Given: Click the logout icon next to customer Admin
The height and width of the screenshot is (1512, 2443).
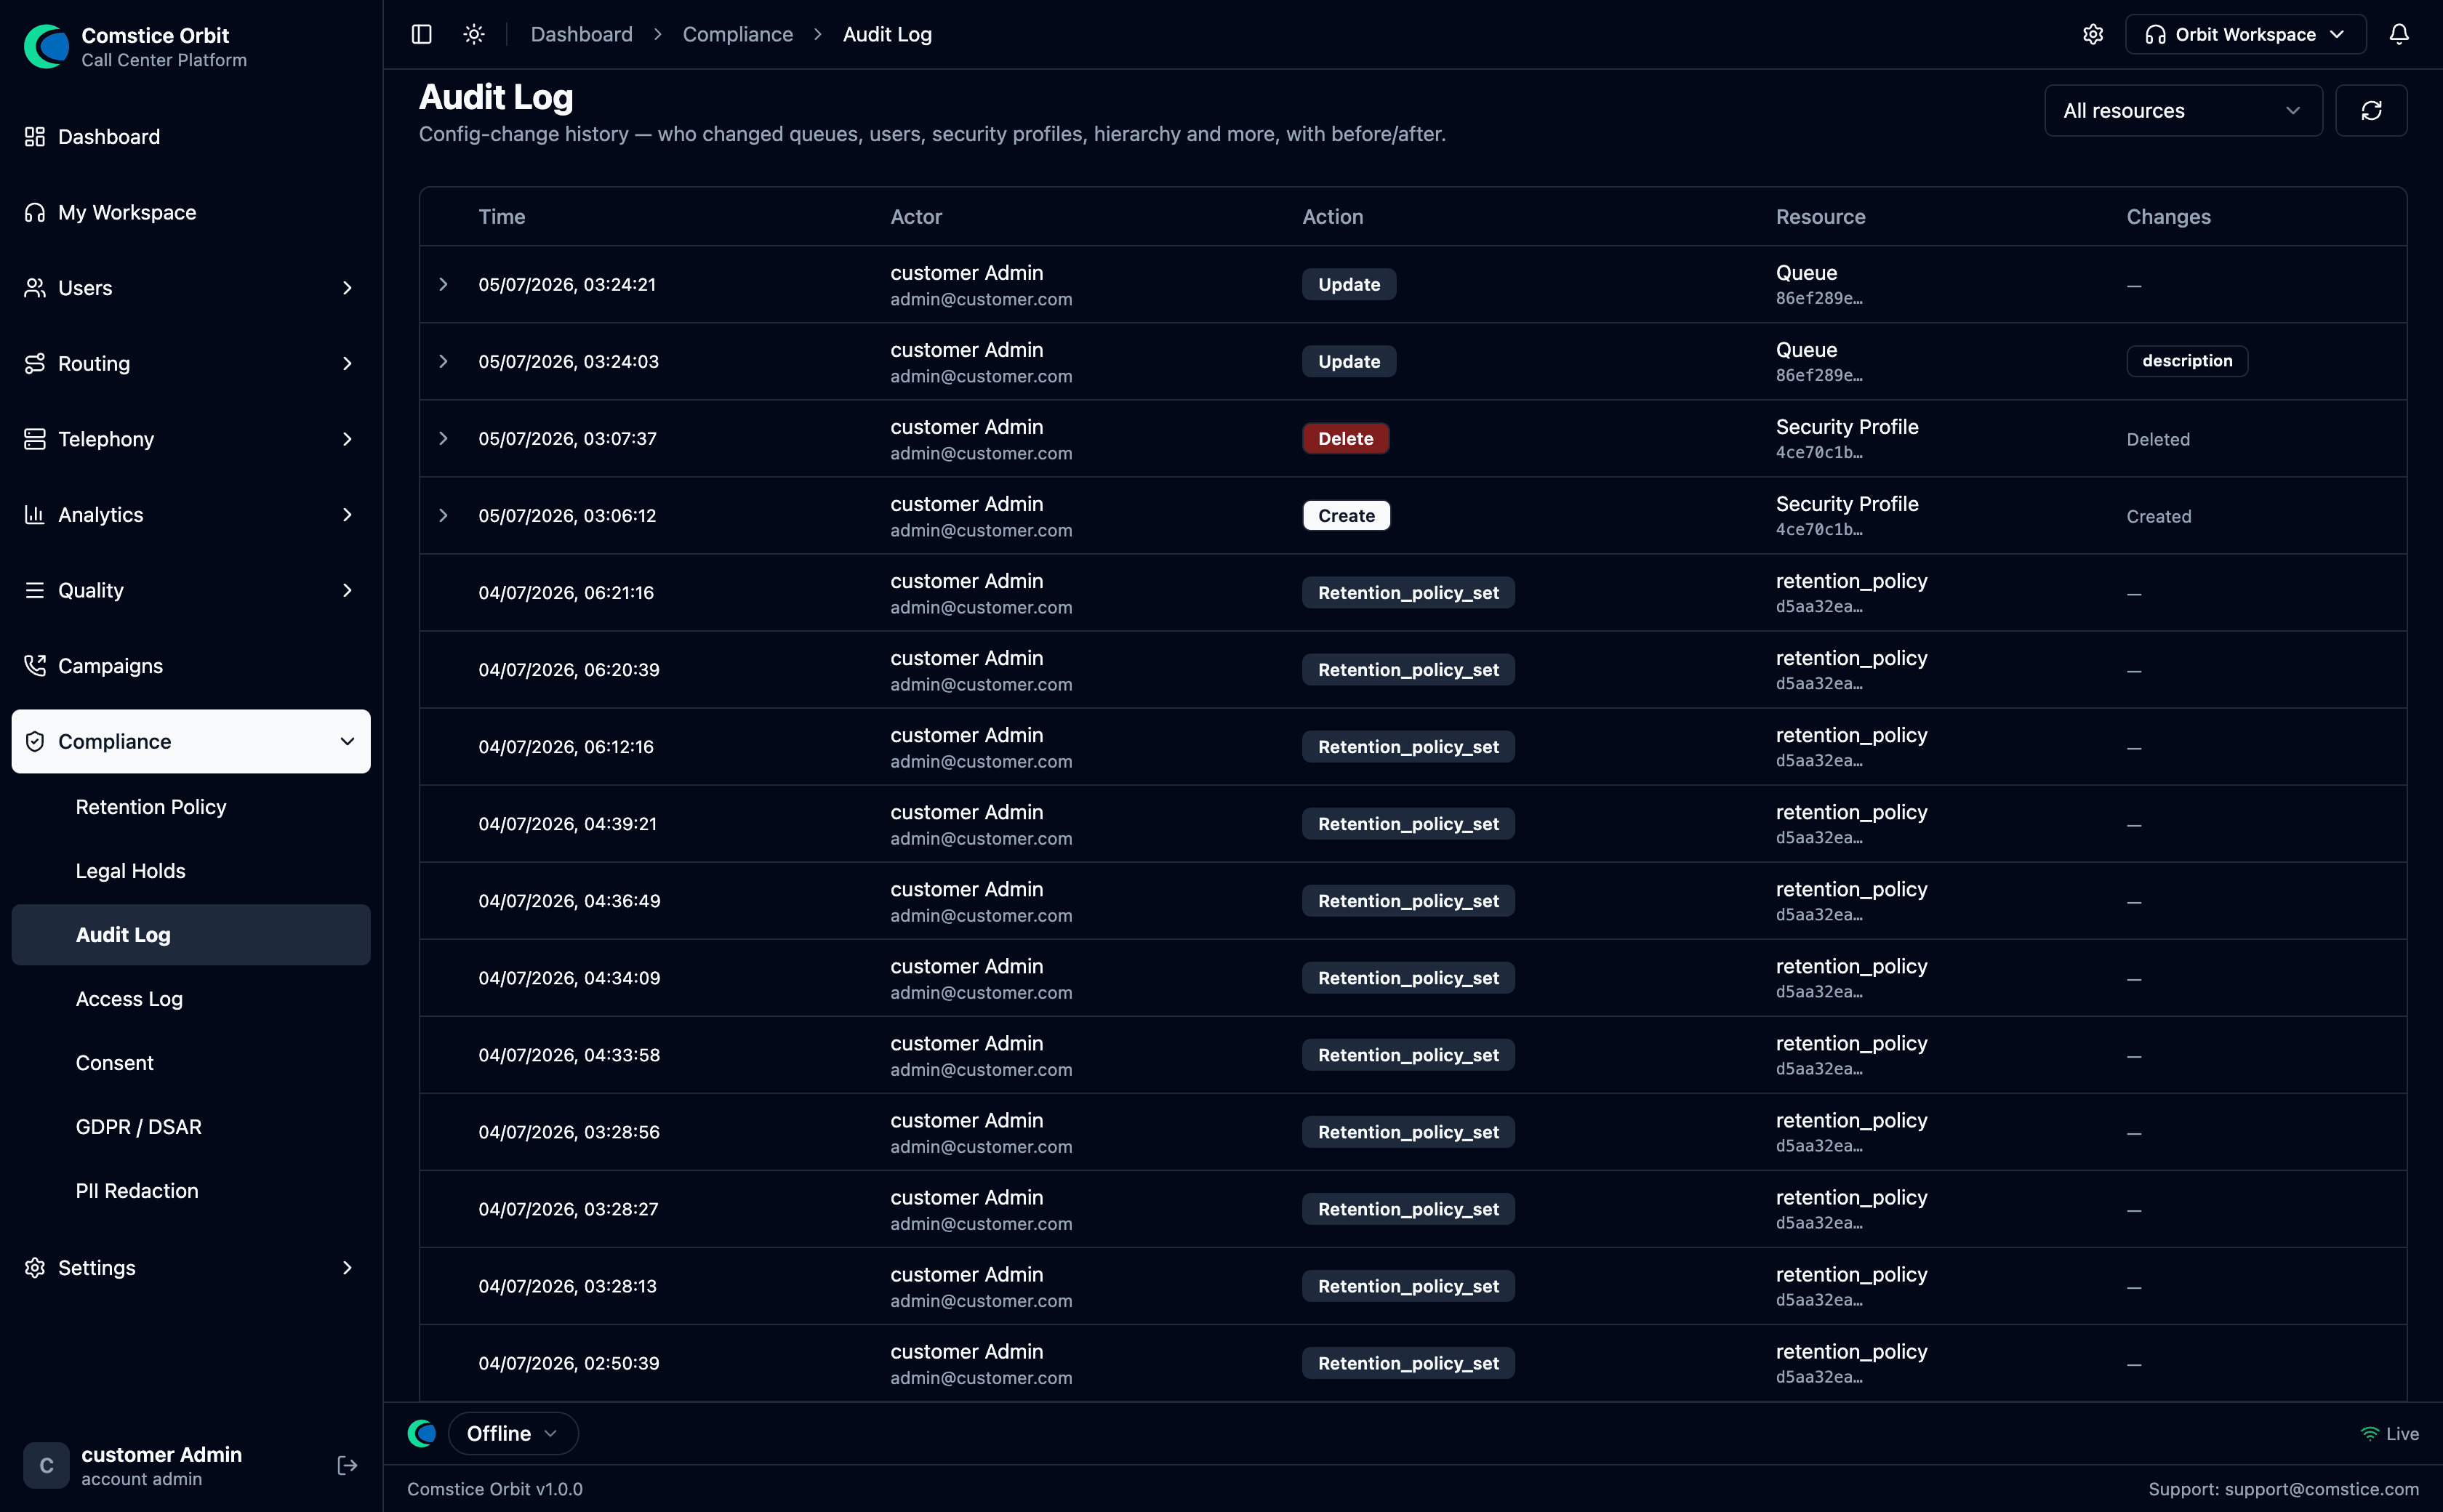Looking at the screenshot, I should pos(347,1465).
